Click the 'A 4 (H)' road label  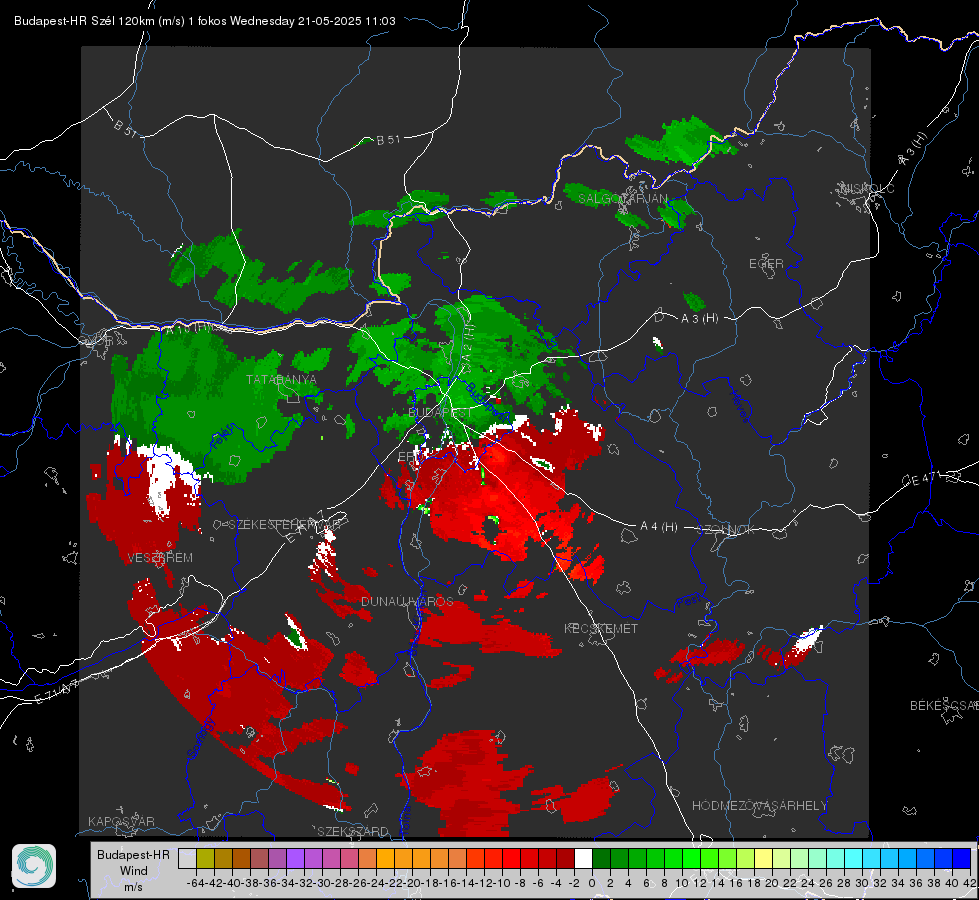(659, 527)
